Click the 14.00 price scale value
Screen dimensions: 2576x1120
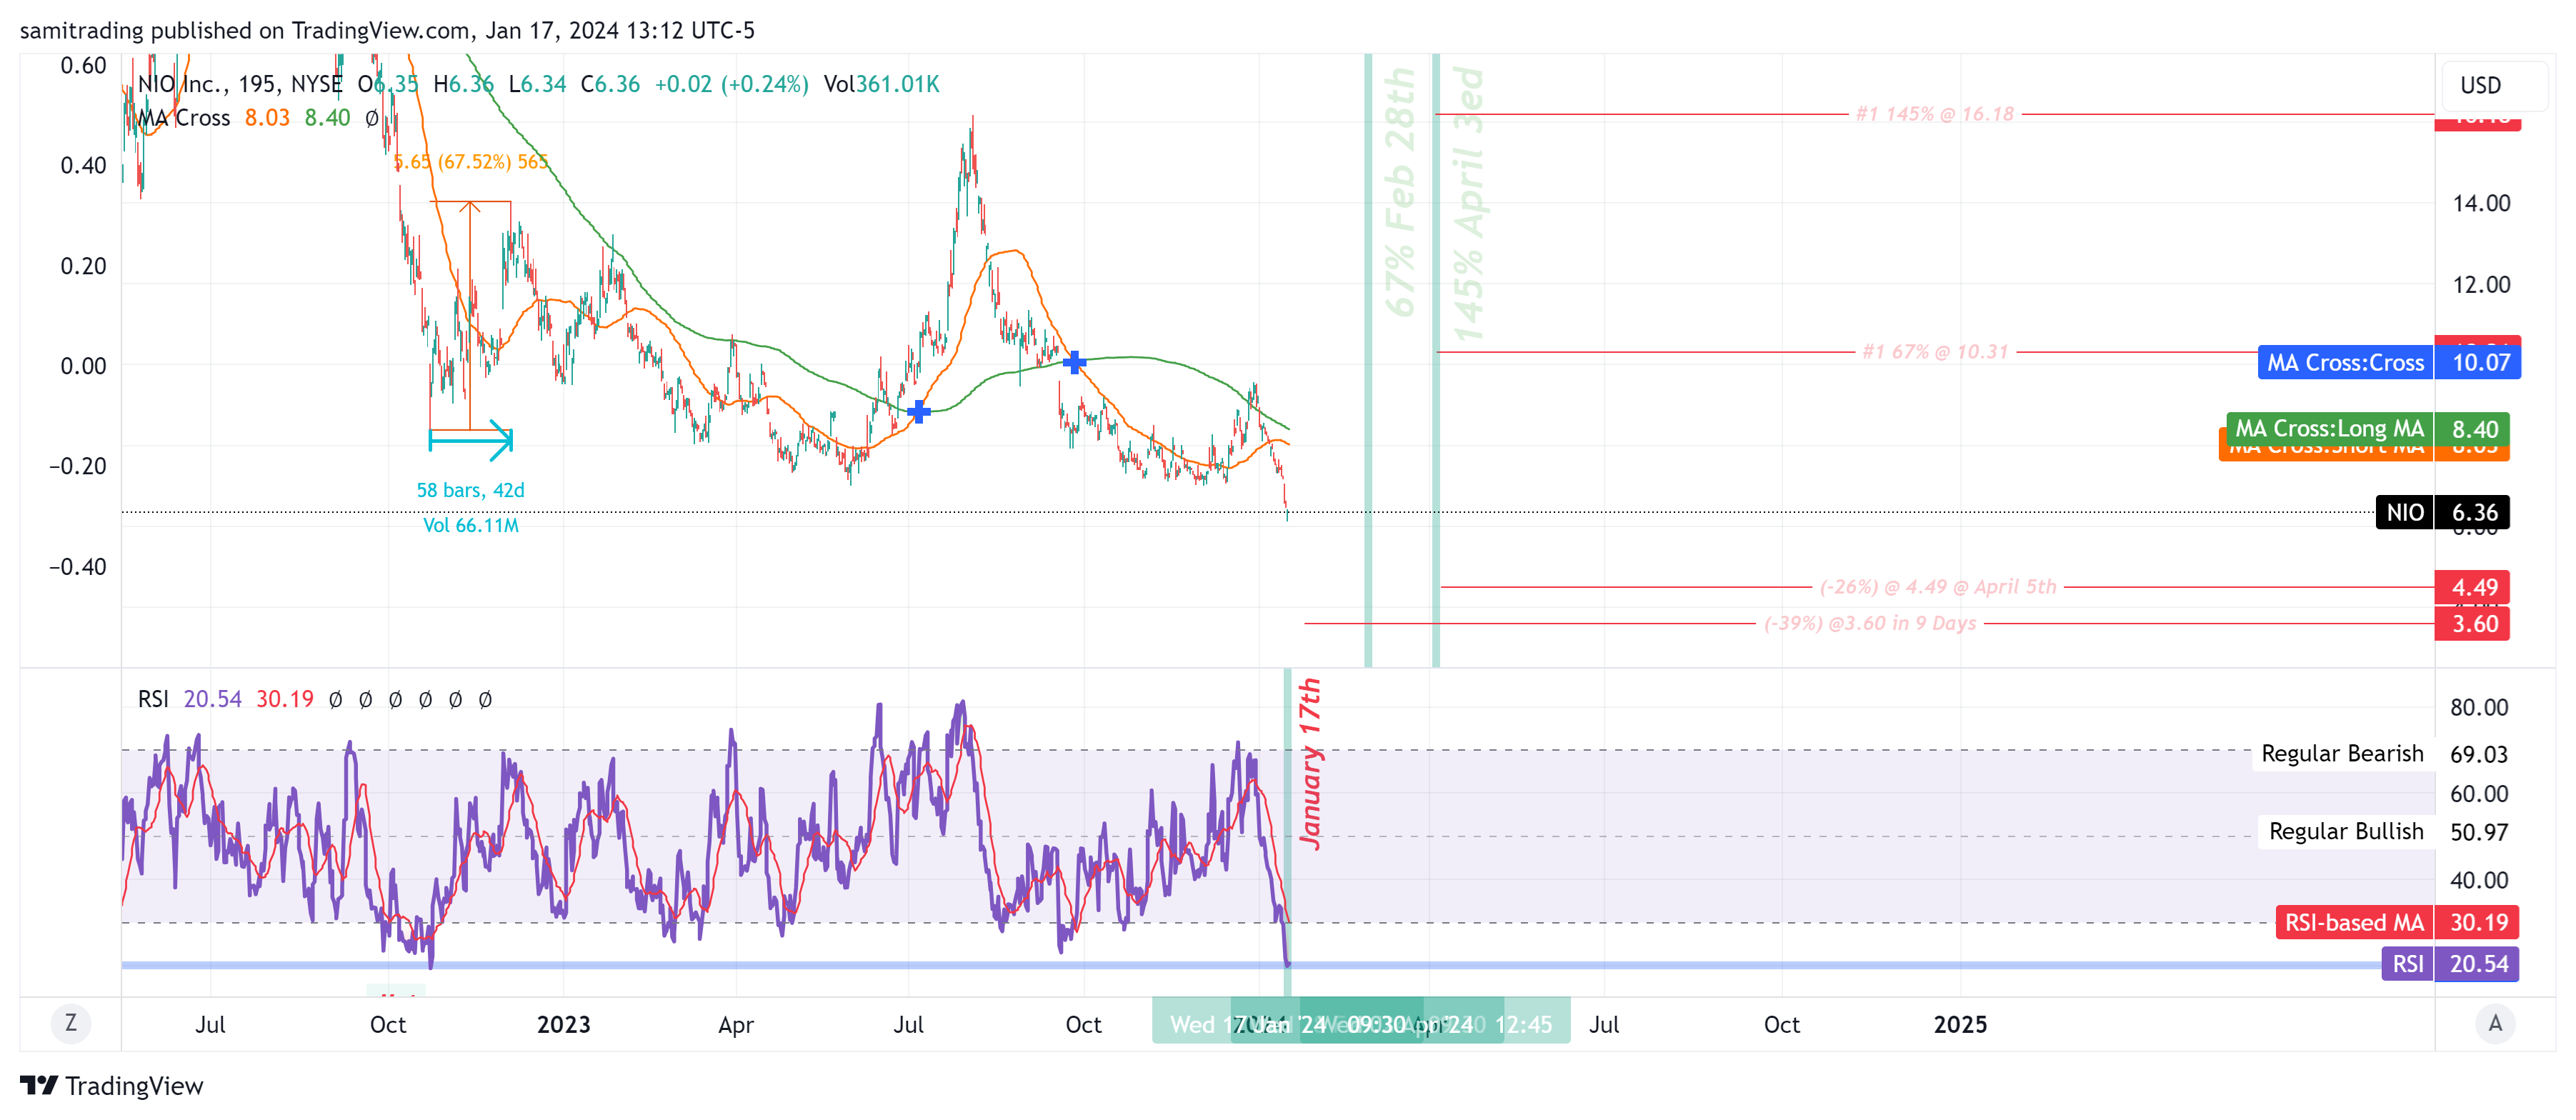[x=2481, y=203]
